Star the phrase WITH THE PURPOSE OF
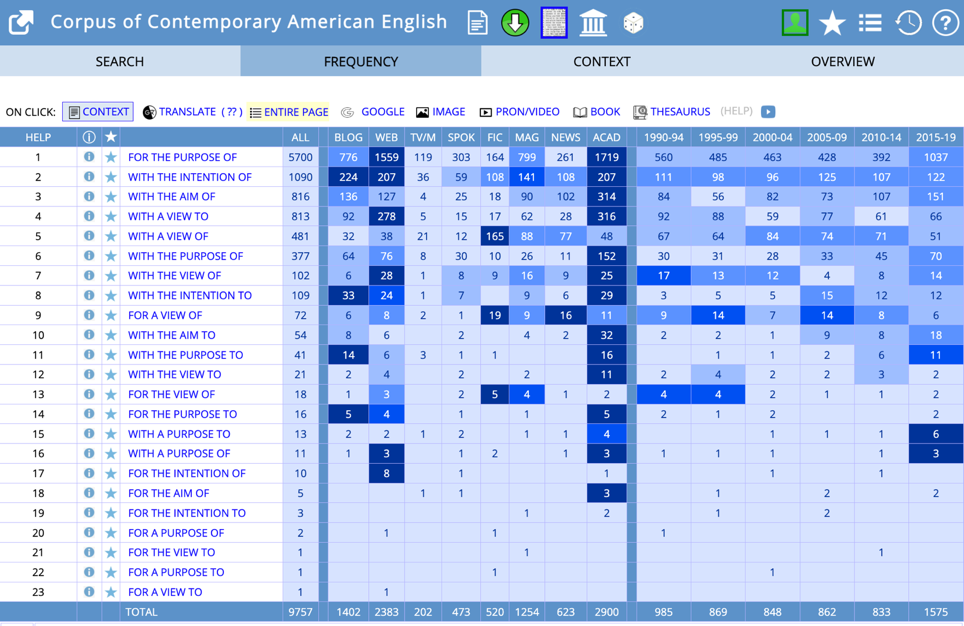964x626 pixels. tap(111, 256)
